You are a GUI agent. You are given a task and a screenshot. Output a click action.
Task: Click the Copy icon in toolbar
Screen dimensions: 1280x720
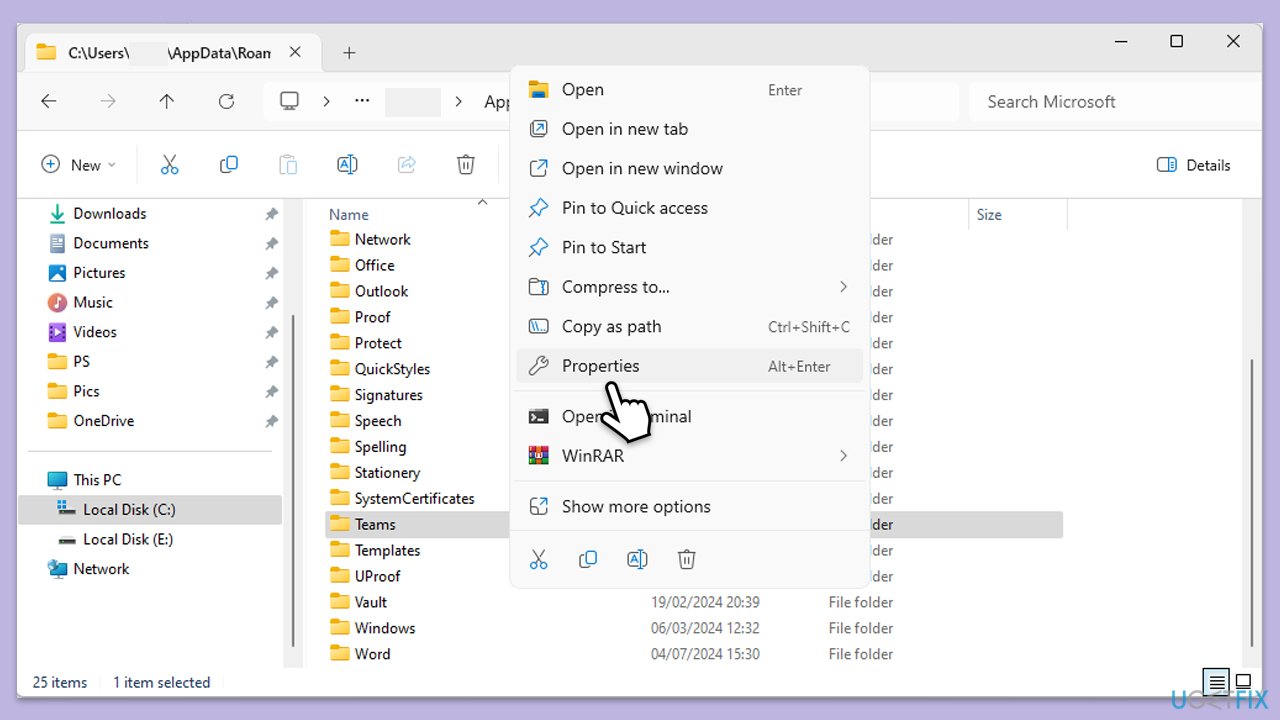point(229,165)
